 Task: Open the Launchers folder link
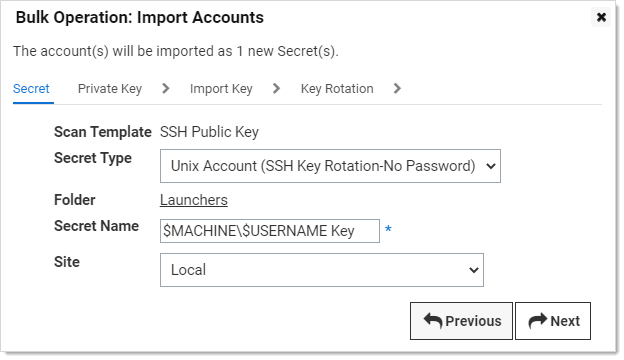[194, 200]
